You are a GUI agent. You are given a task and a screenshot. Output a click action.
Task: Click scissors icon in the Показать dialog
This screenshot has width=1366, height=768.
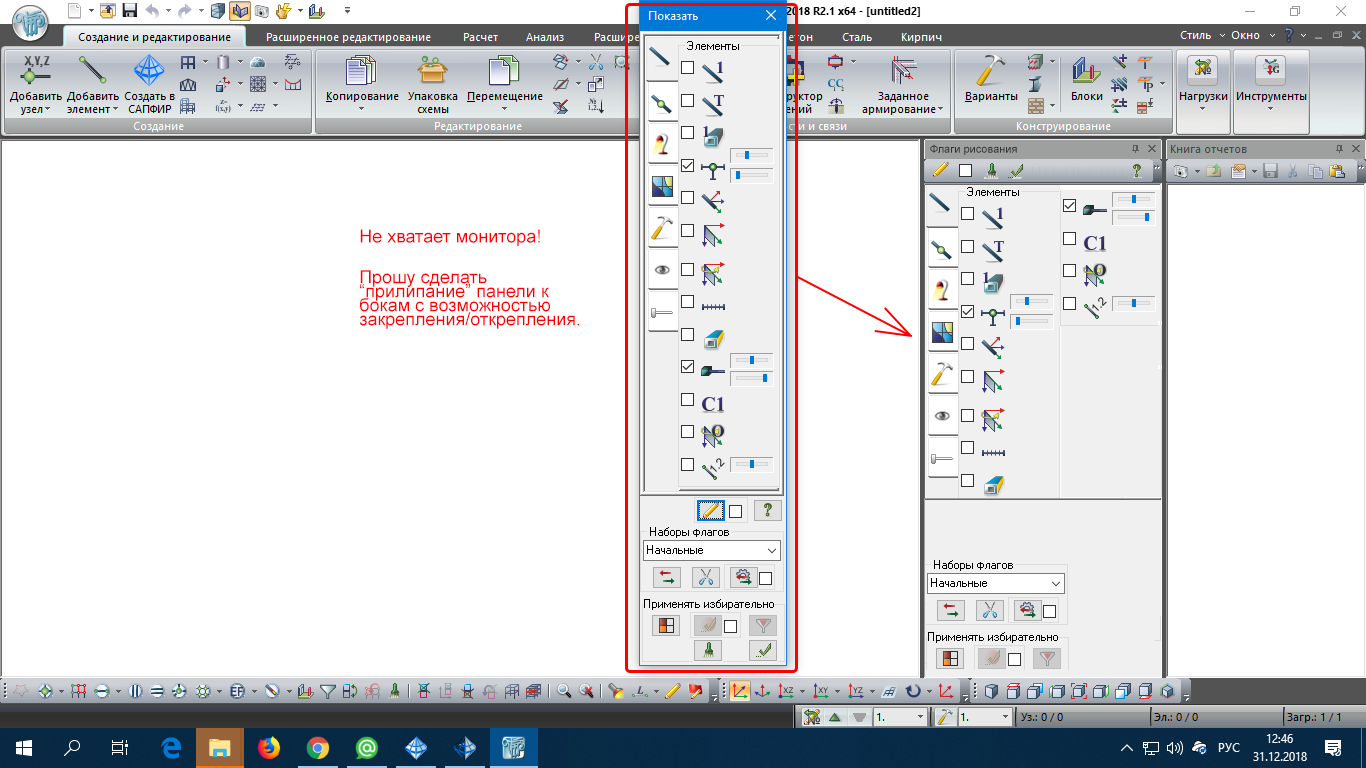705,577
